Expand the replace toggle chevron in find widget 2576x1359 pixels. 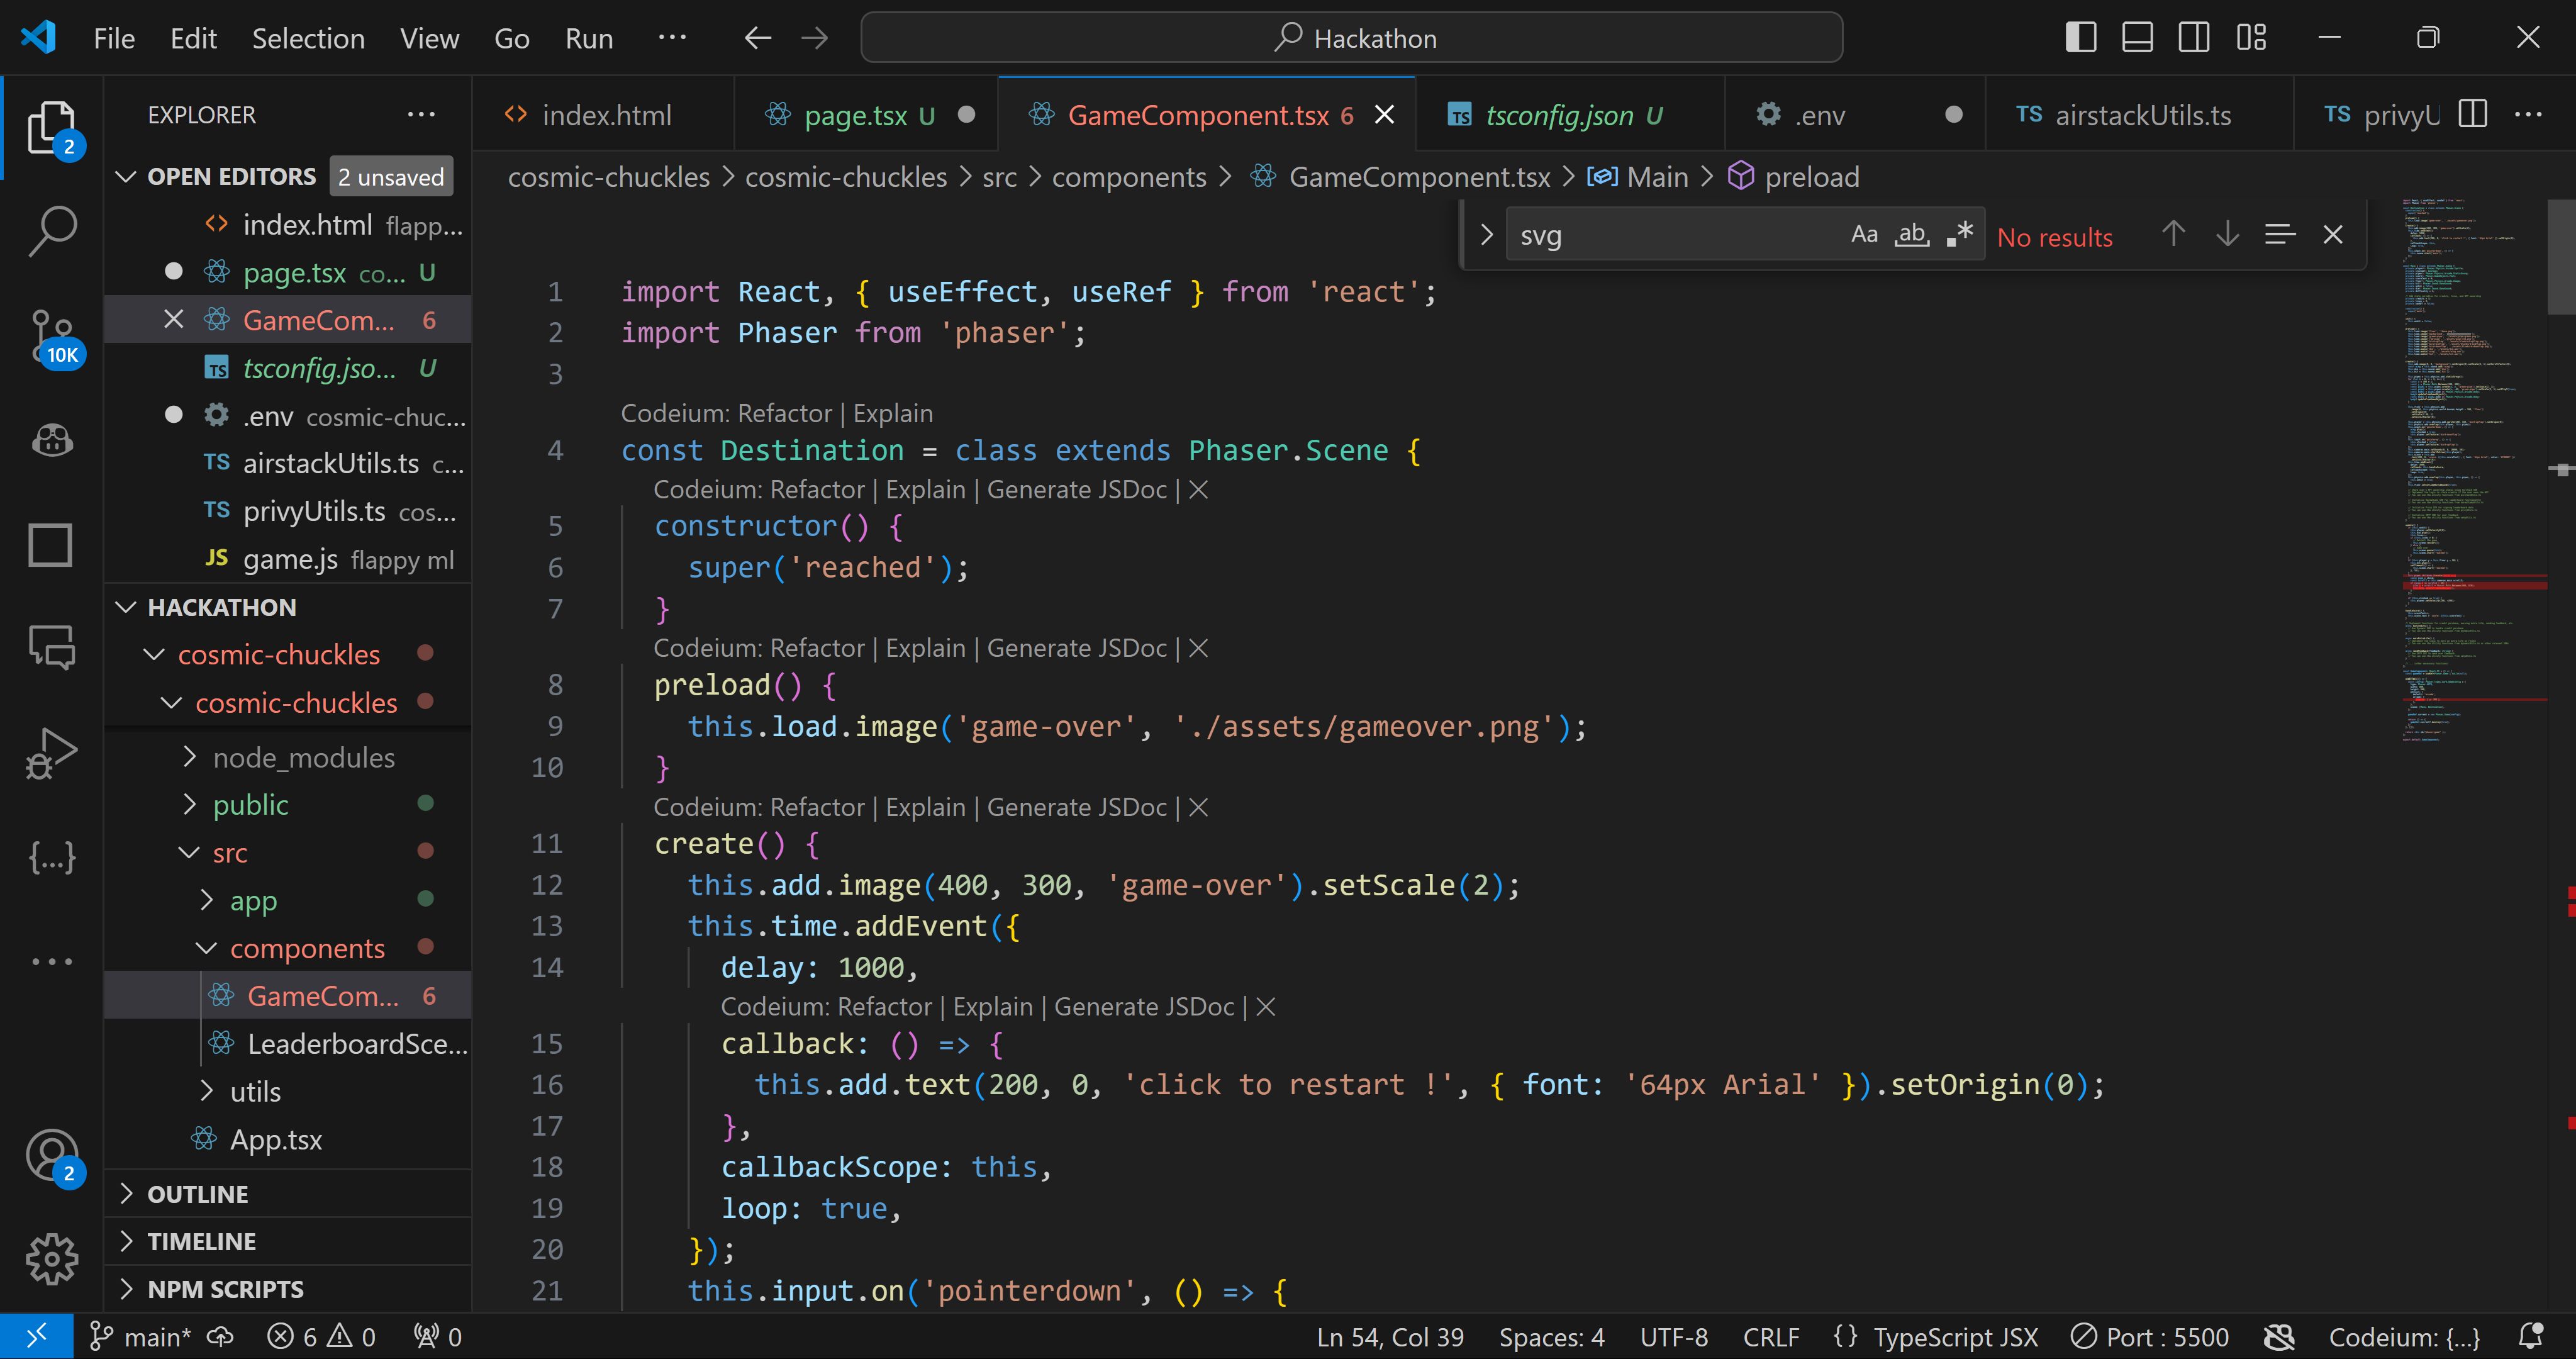1486,234
